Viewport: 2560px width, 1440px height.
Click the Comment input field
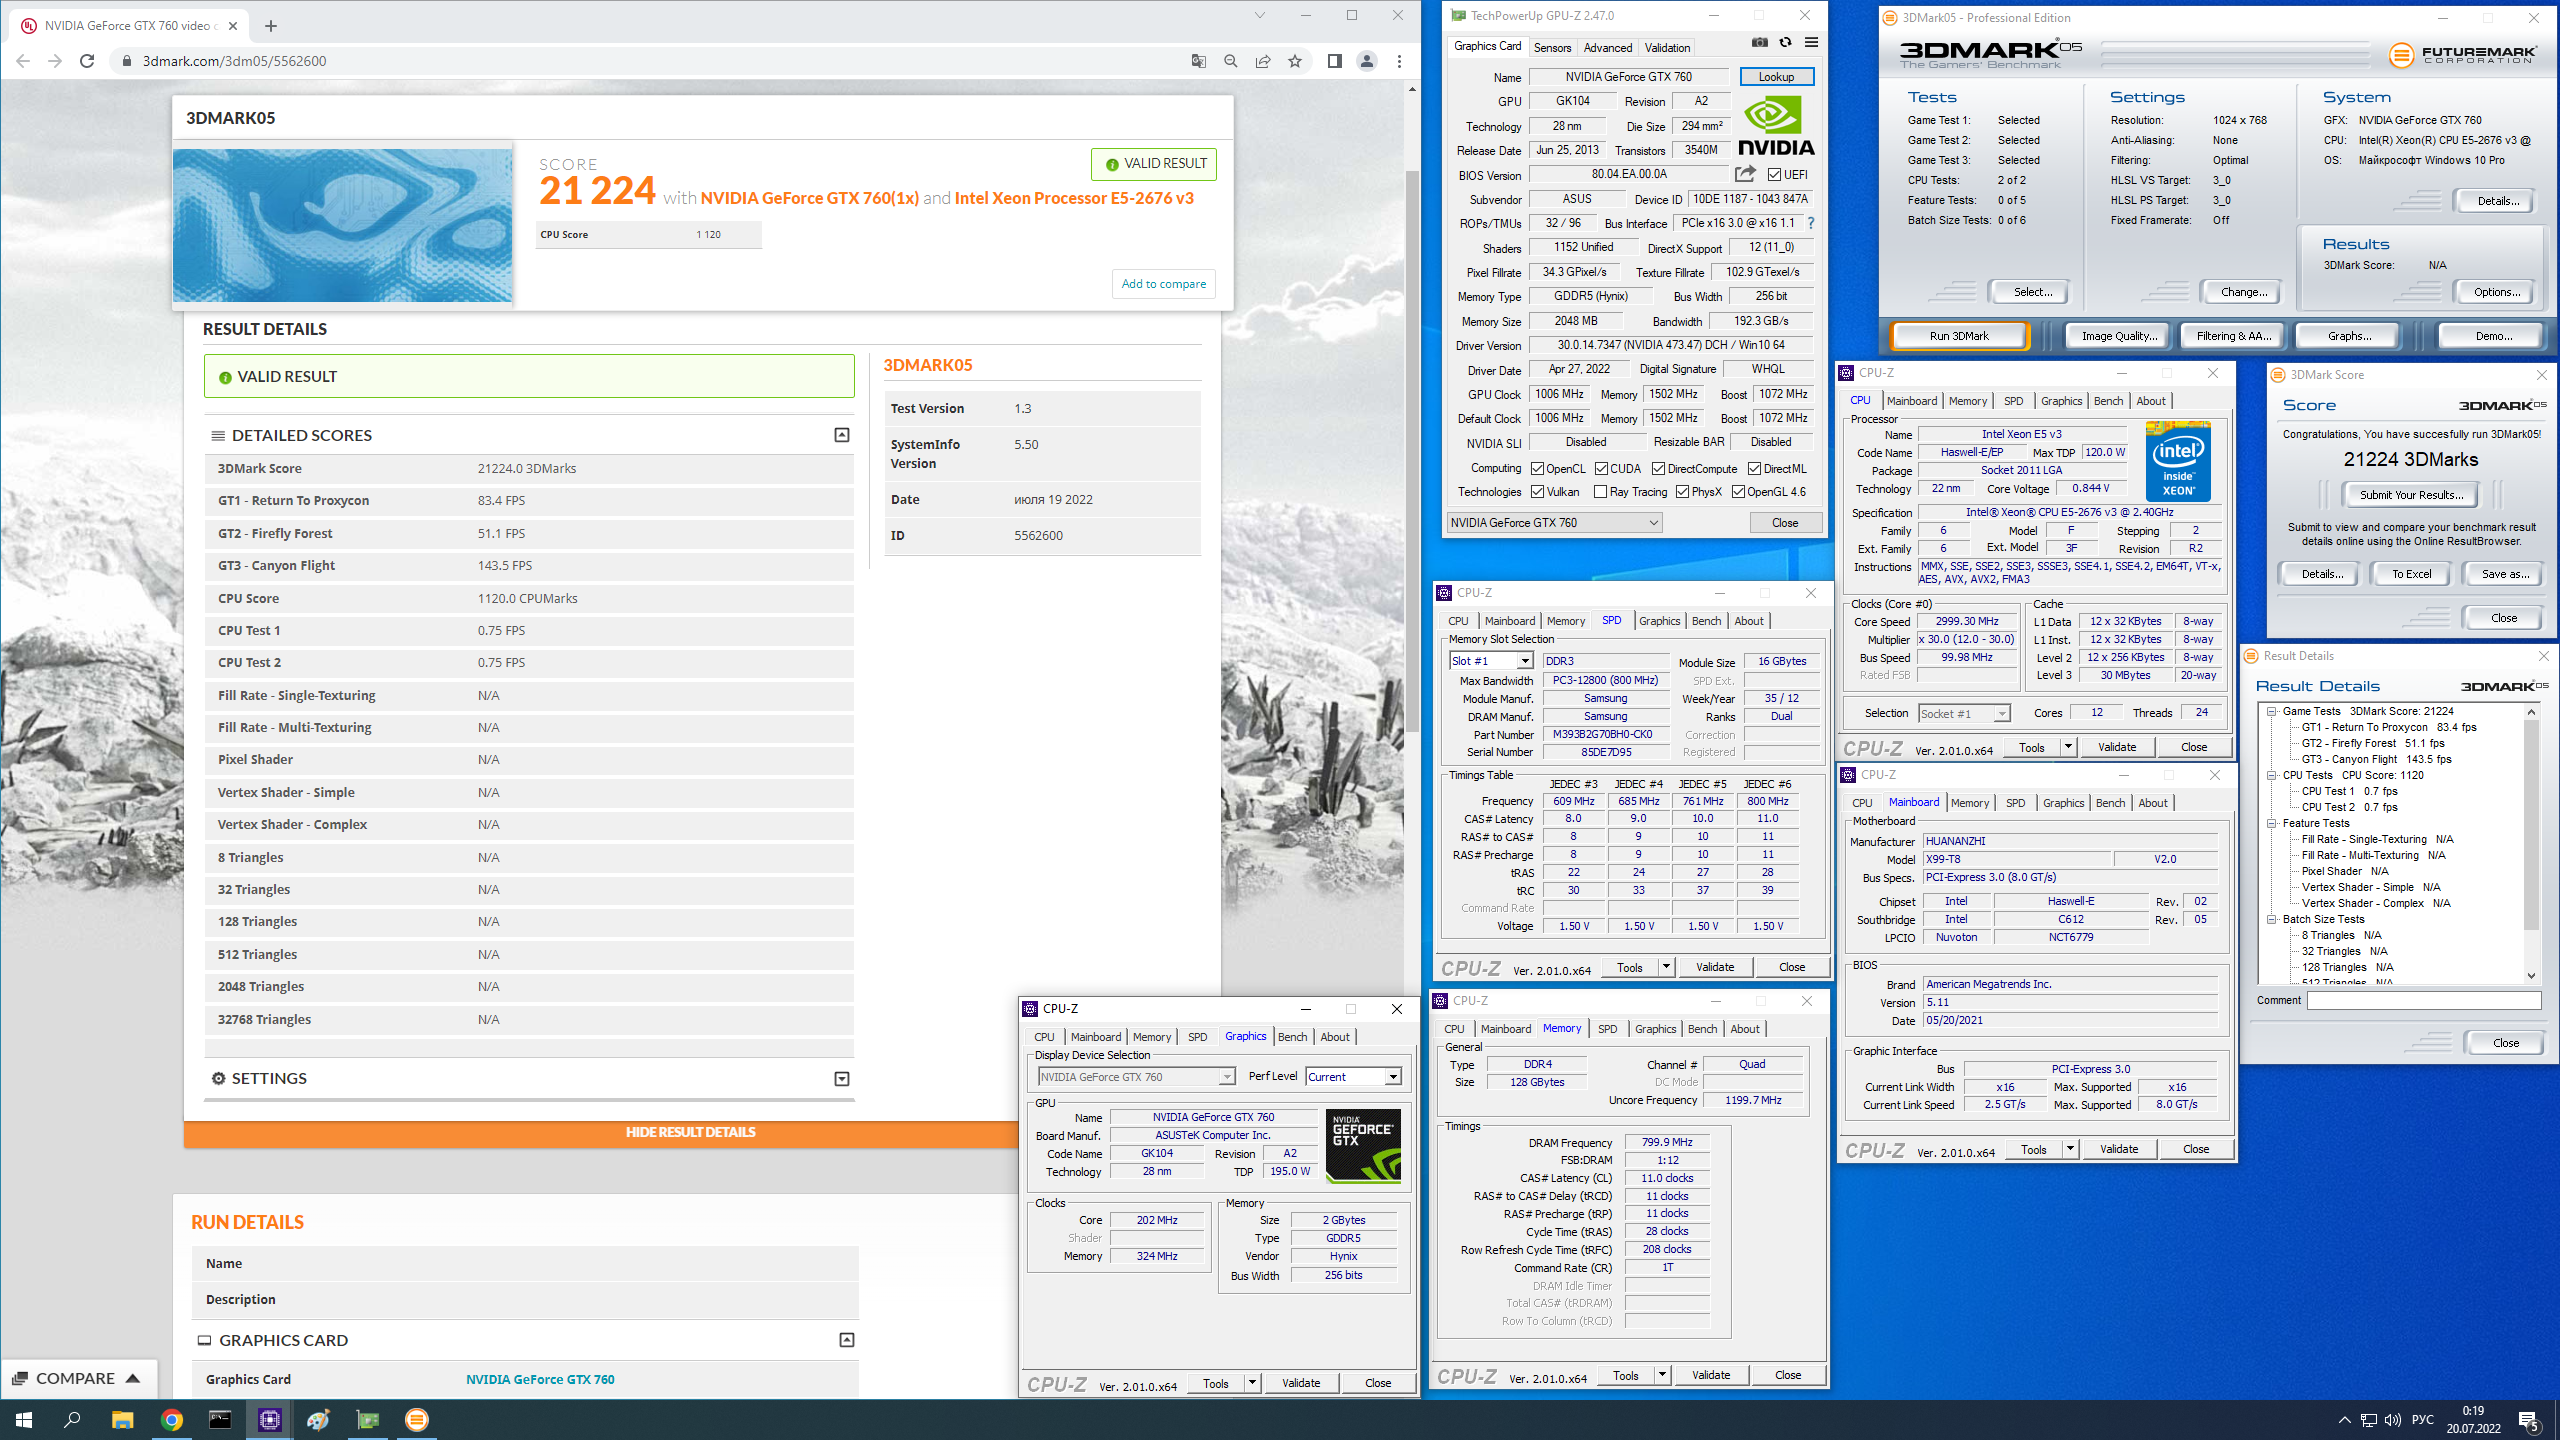point(2423,1000)
